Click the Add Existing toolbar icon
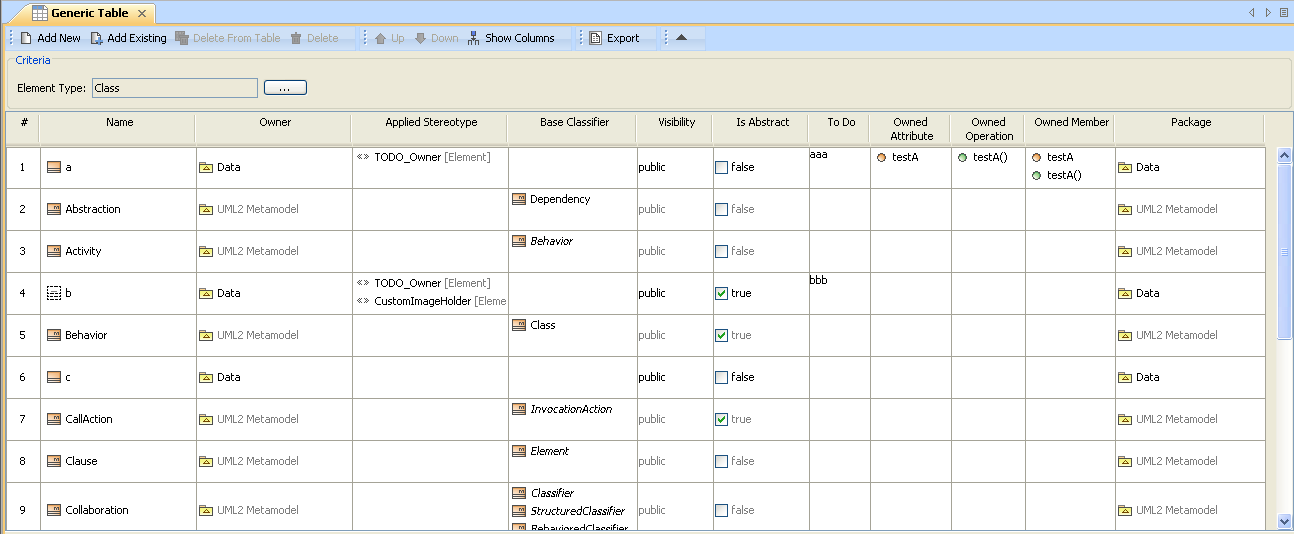1294x534 pixels. pyautogui.click(x=97, y=38)
